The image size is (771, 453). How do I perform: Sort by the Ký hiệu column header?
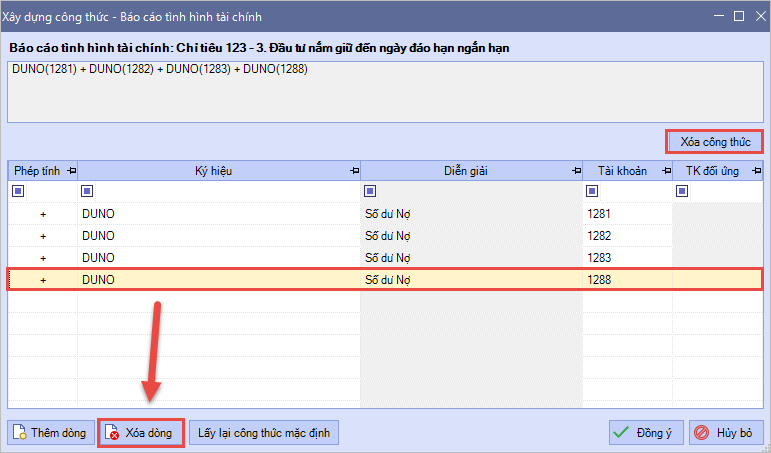click(x=213, y=171)
